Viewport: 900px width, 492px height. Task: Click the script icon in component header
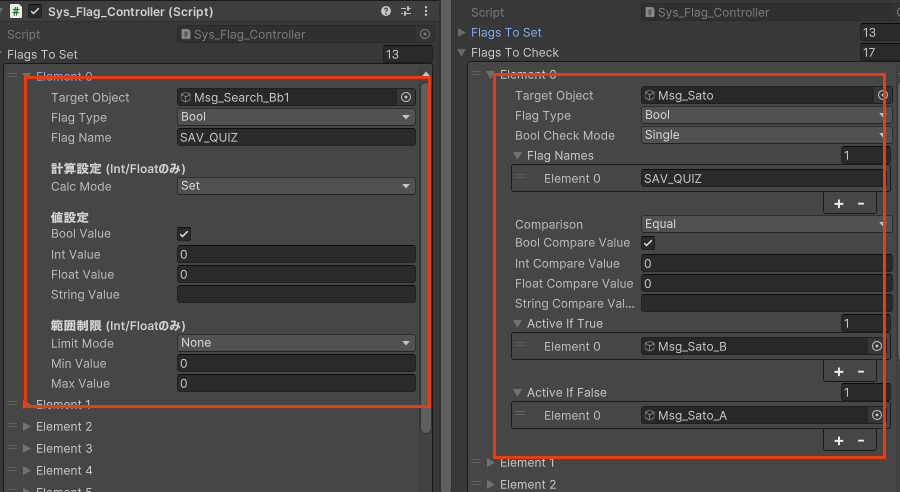tap(16, 11)
